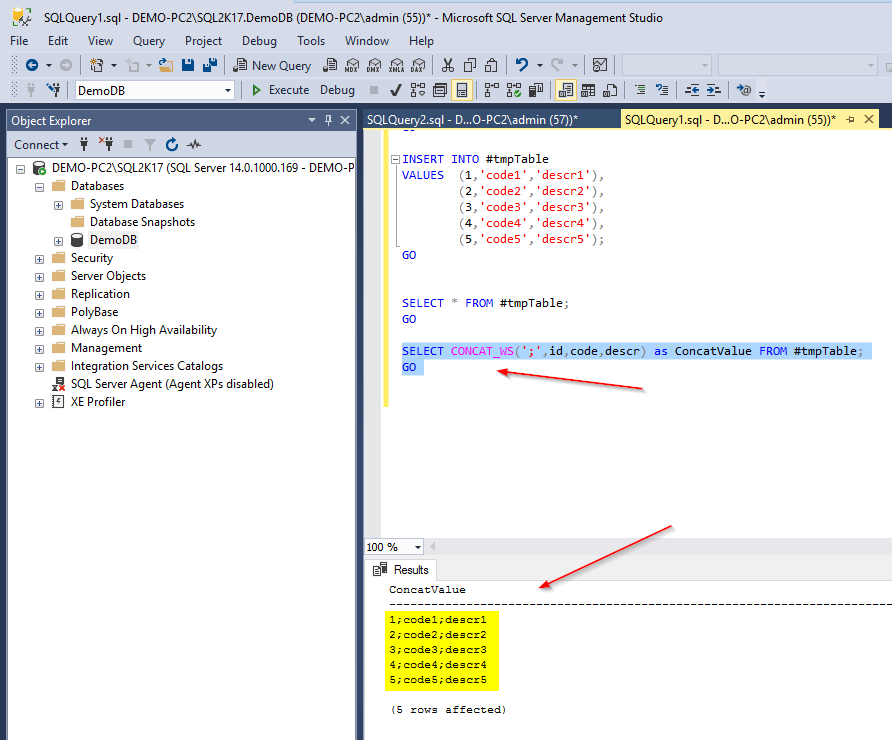Image resolution: width=892 pixels, height=740 pixels.
Task: Switch to the SQLQuery2.sql tab
Action: click(x=472, y=119)
